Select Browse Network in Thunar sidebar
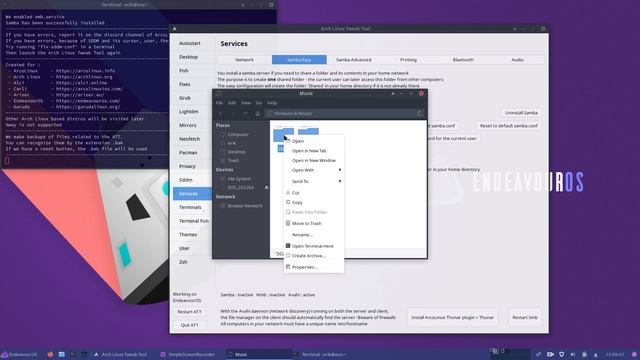 (244, 206)
